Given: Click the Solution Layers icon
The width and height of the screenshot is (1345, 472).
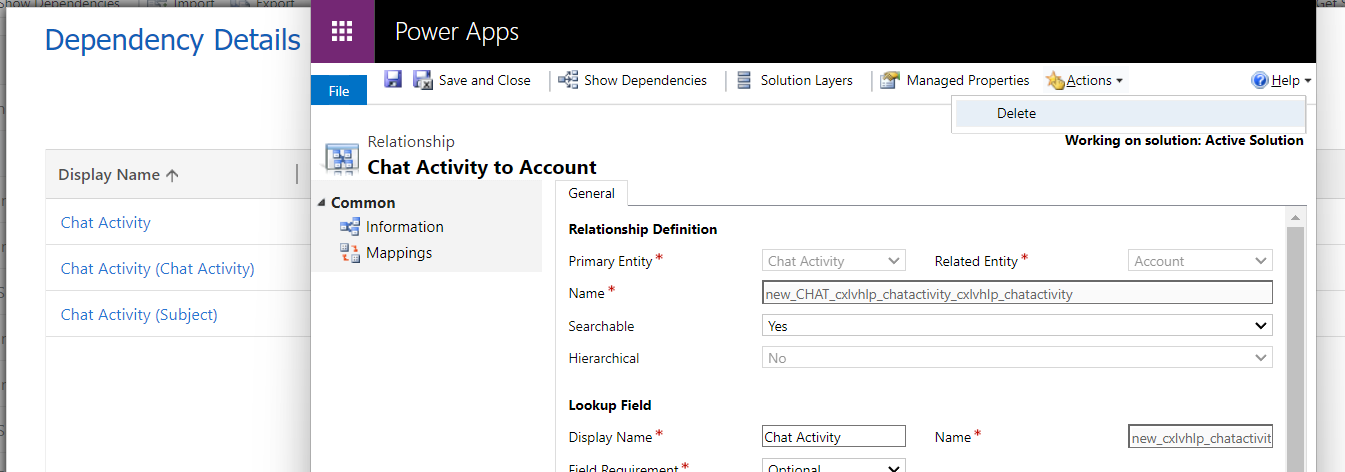Looking at the screenshot, I should [x=744, y=80].
